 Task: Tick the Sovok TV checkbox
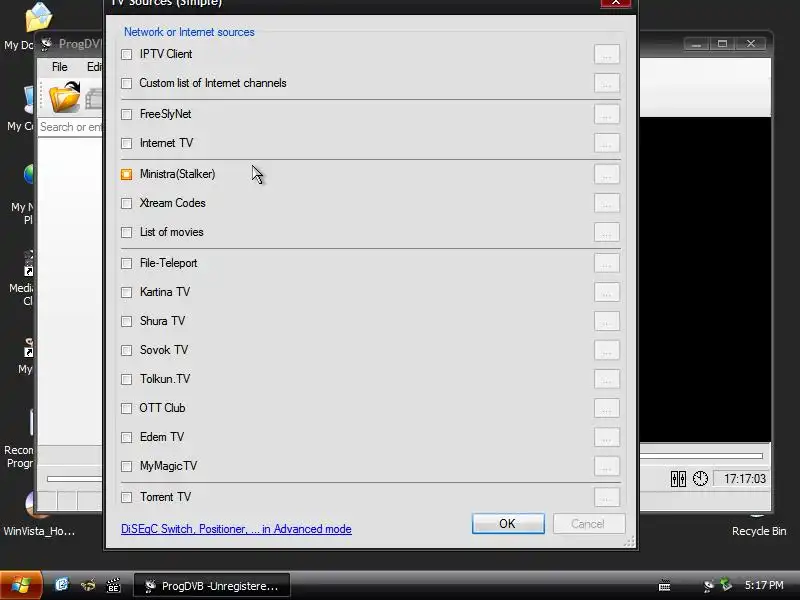click(x=127, y=351)
